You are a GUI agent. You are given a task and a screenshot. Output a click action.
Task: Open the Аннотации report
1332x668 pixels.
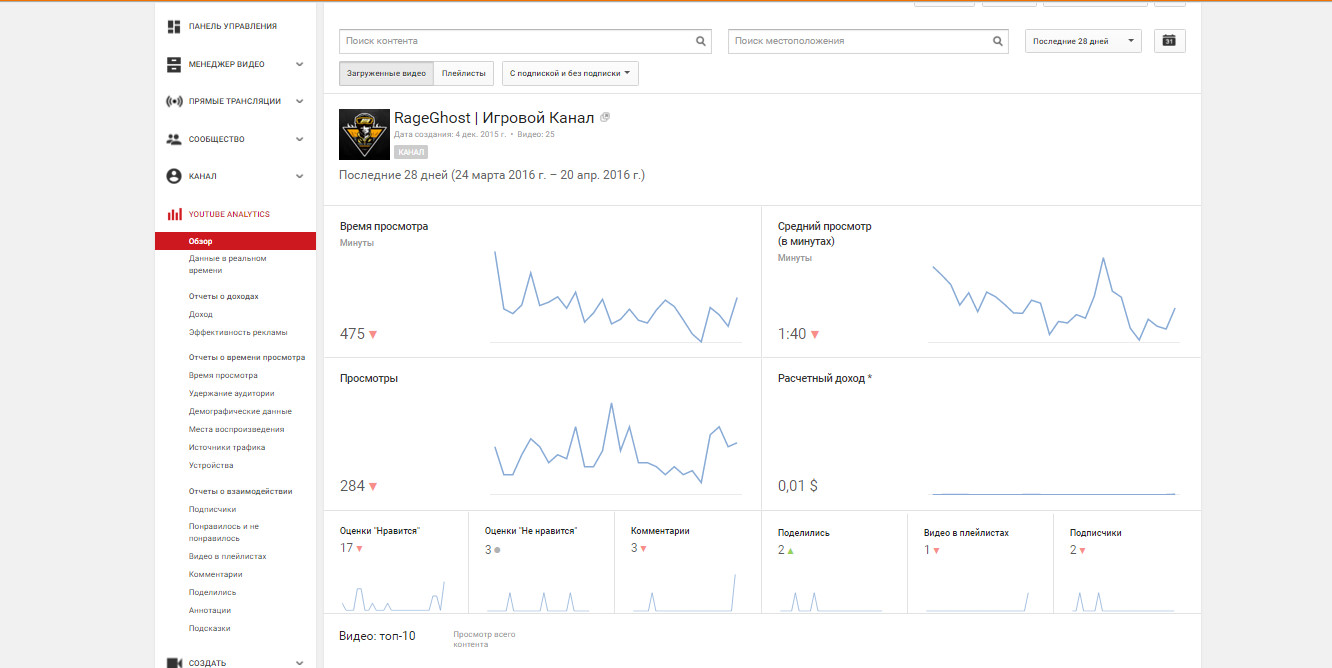click(x=210, y=610)
